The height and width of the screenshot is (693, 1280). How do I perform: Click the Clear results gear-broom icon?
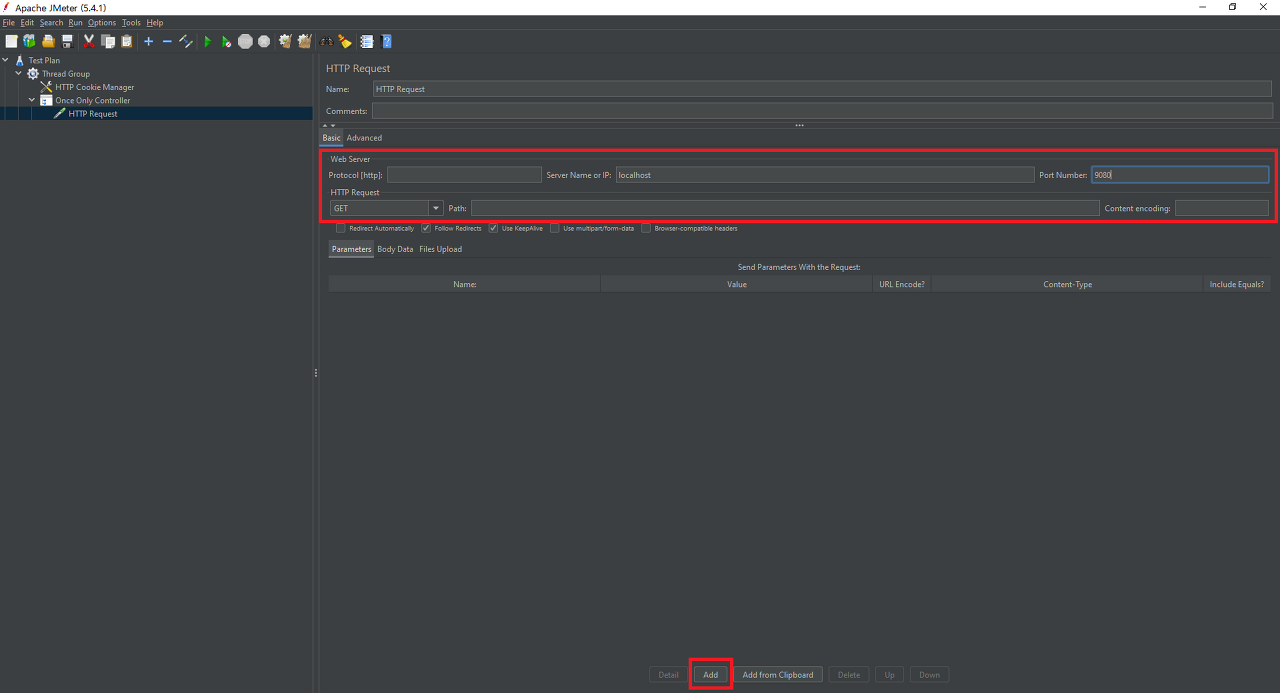tap(285, 41)
